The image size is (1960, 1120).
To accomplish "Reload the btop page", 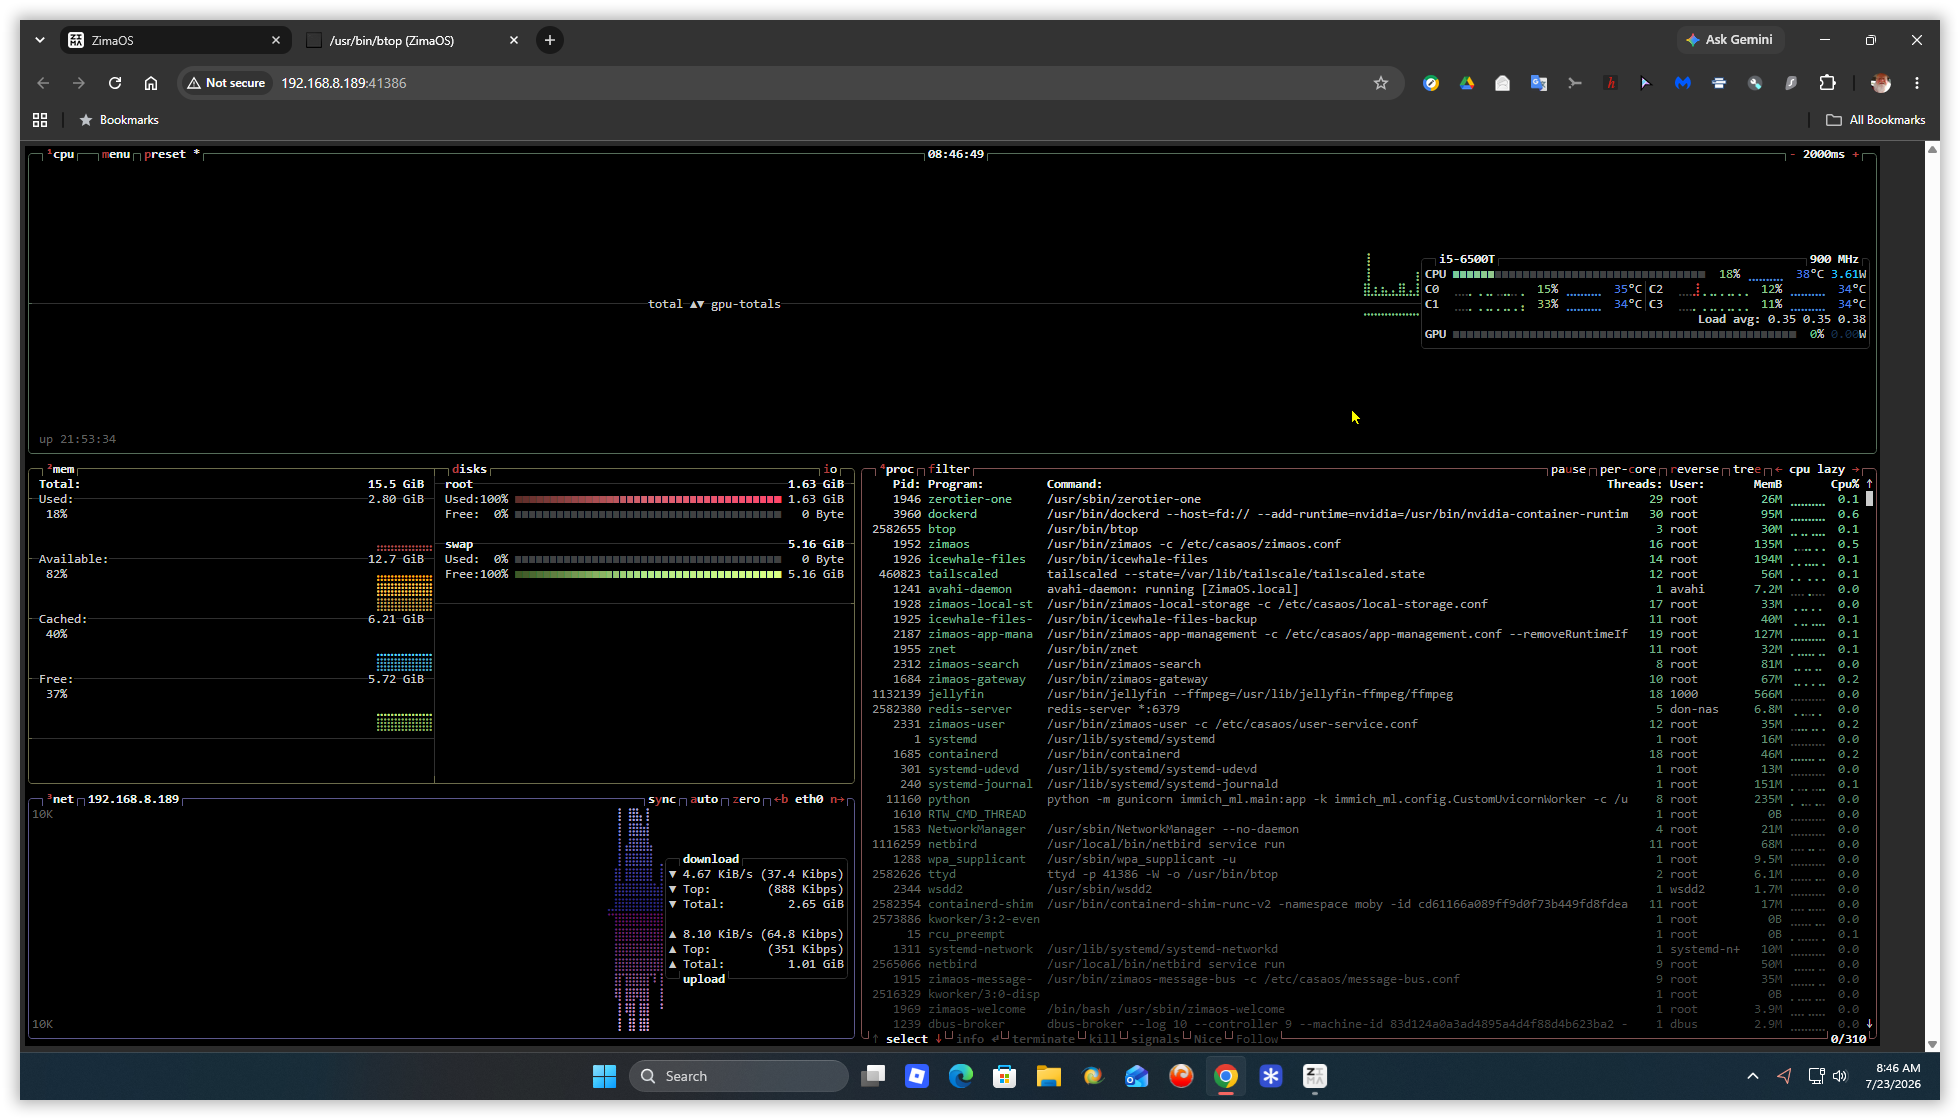I will (x=115, y=83).
